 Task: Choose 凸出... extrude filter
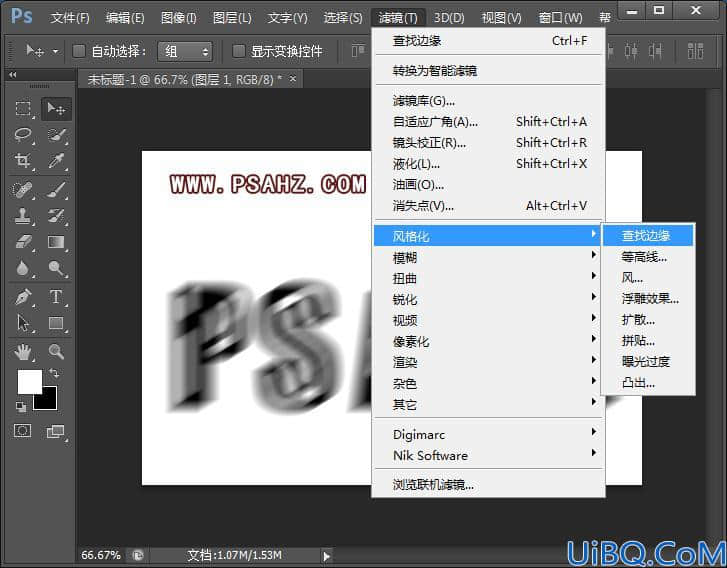pos(648,383)
